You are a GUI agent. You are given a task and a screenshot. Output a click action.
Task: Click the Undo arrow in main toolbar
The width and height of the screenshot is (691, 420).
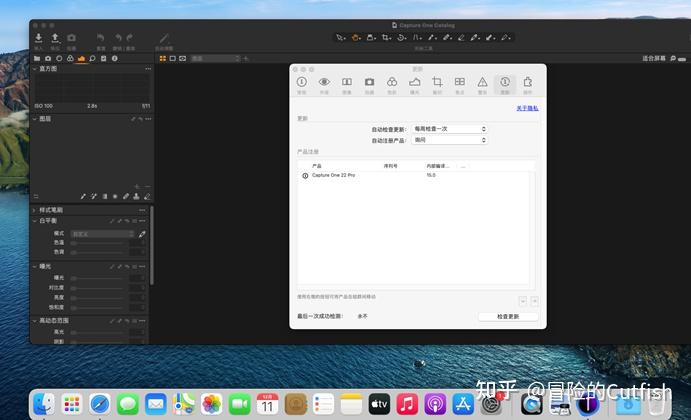(x=118, y=38)
